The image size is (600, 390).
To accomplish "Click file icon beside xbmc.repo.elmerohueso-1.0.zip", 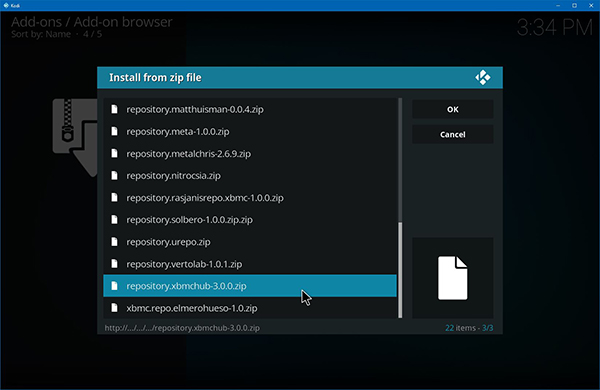I will click(x=114, y=308).
